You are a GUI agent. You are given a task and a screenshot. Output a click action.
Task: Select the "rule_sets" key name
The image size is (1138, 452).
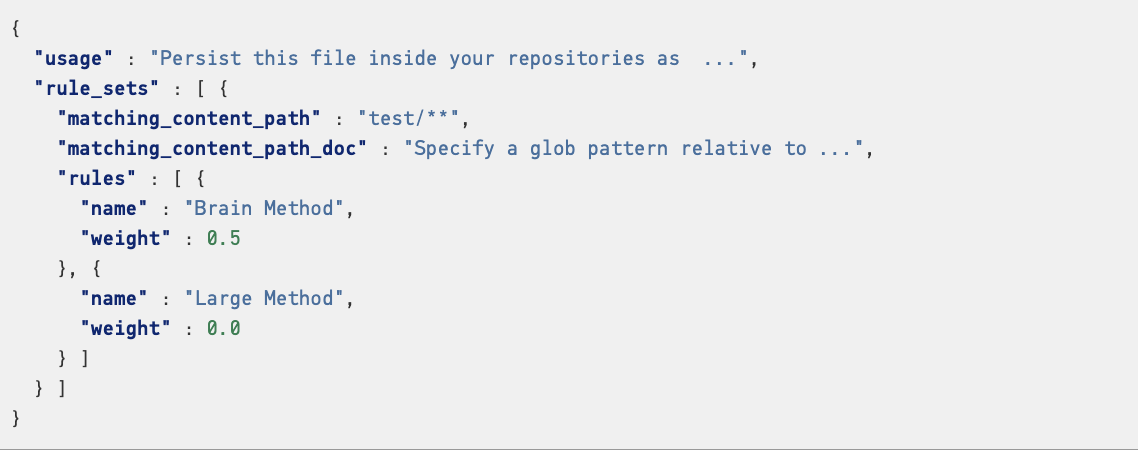tap(97, 89)
